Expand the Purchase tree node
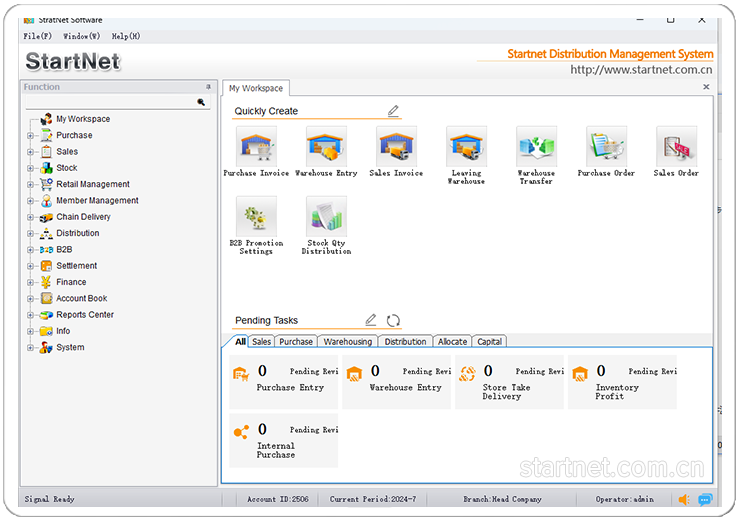This screenshot has height=521, width=740. pyautogui.click(x=30, y=136)
